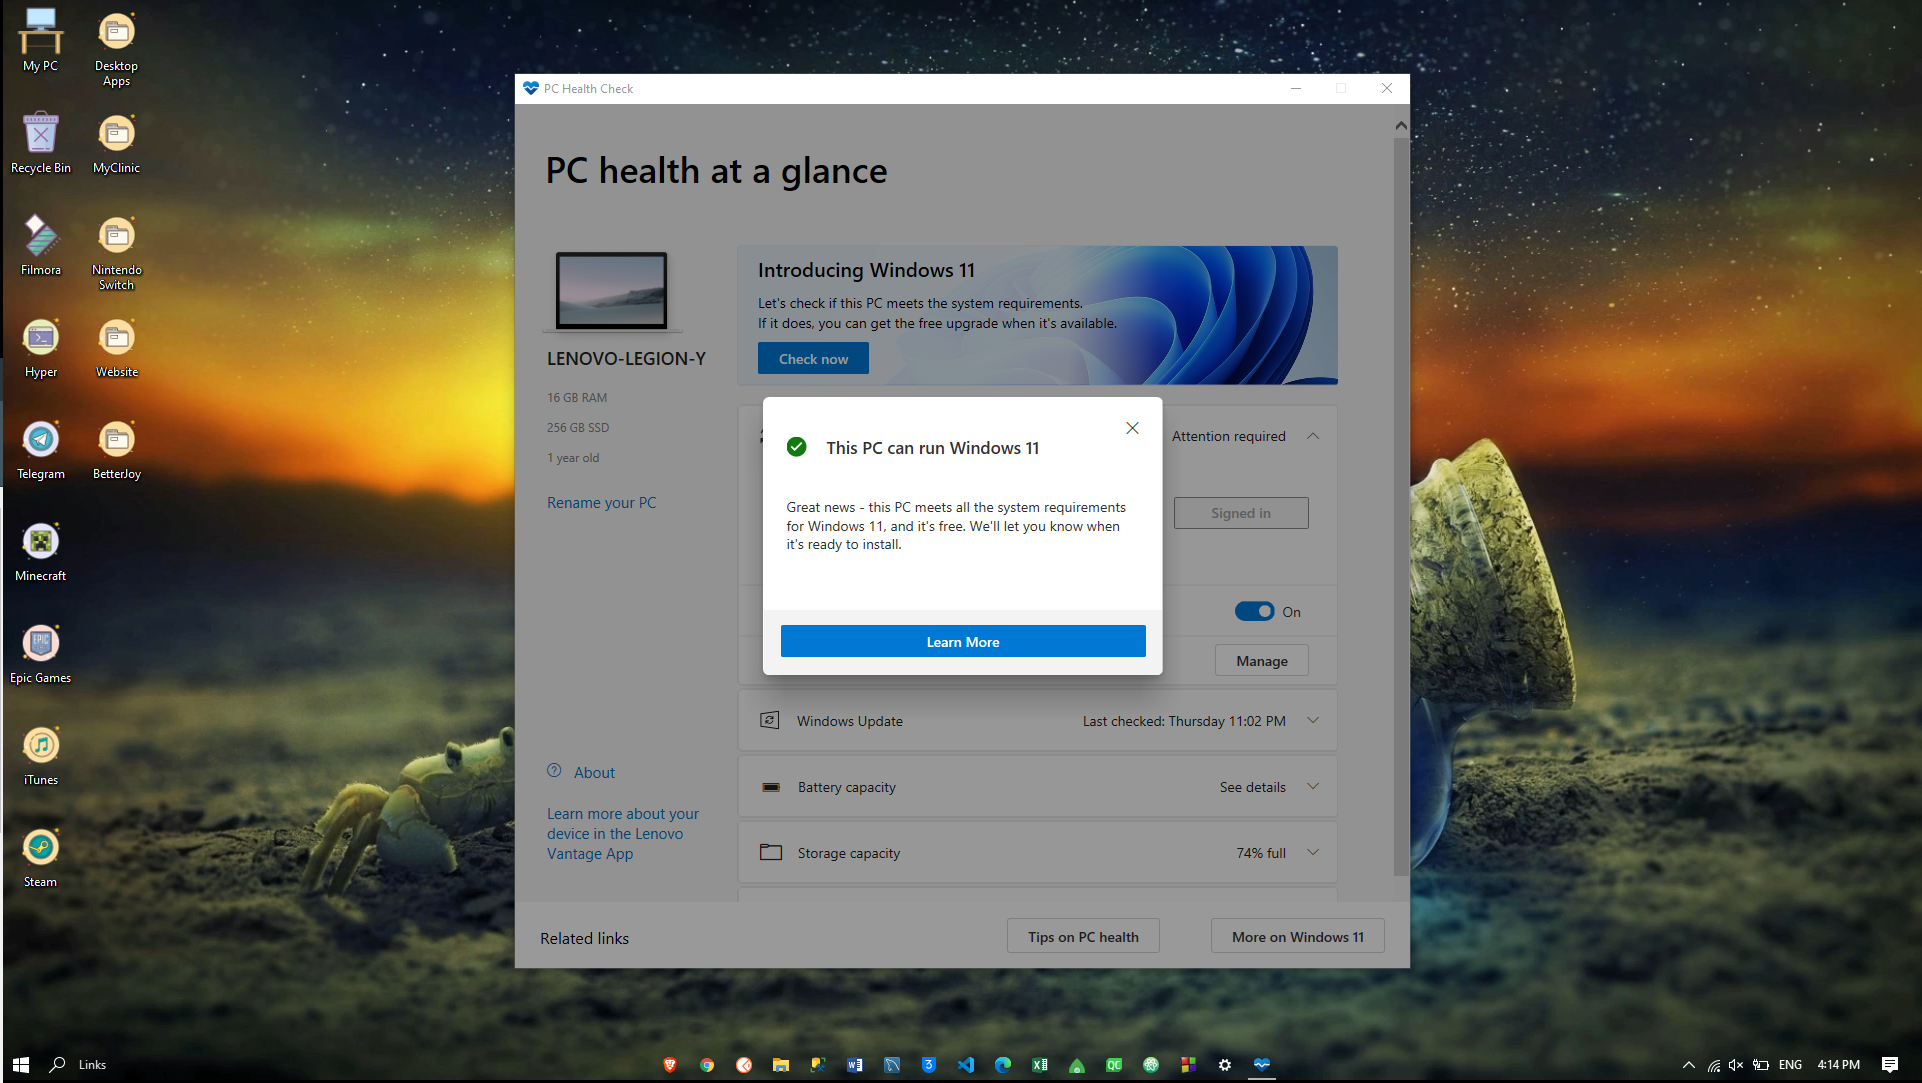Click the Signed in button

(x=1241, y=513)
